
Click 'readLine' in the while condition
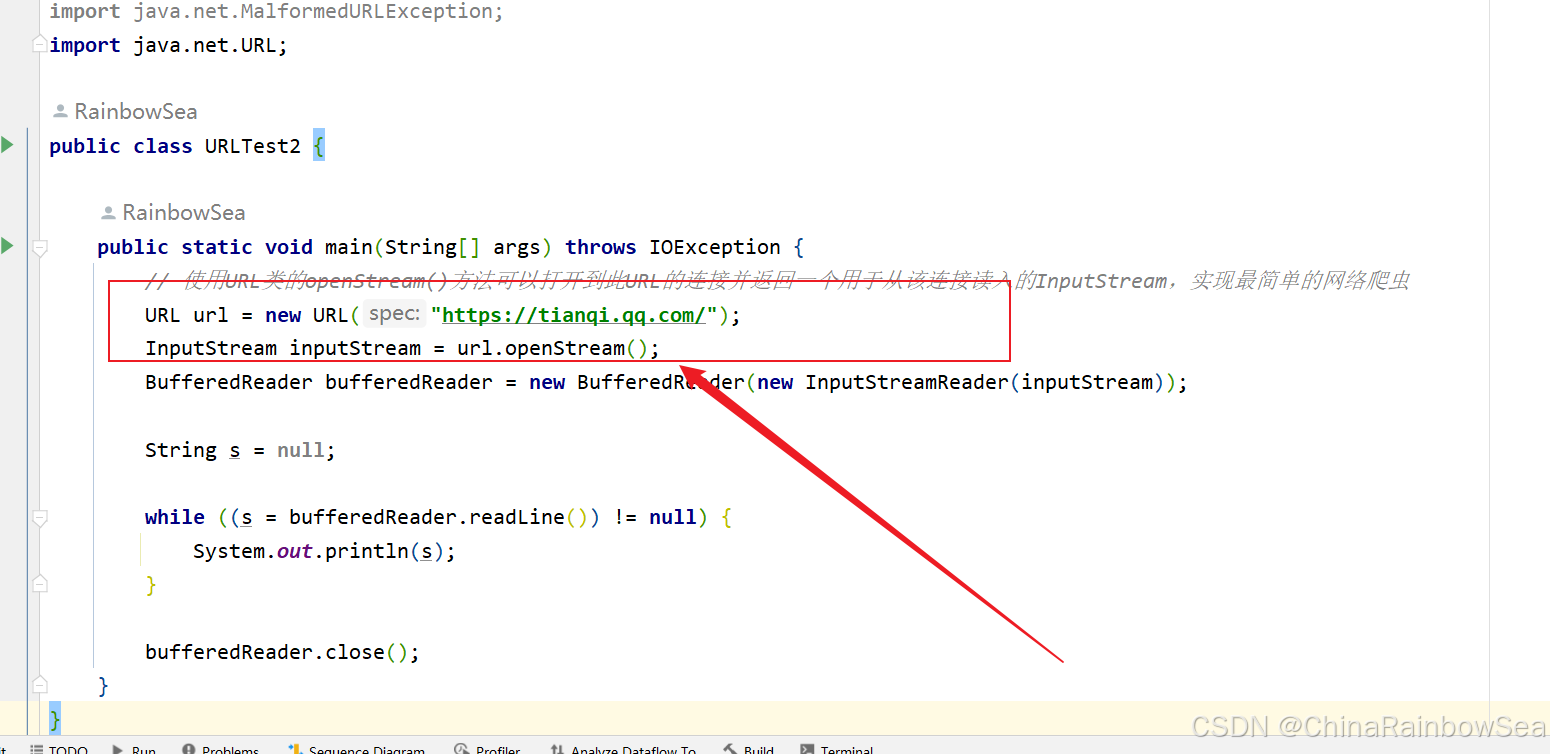tap(517, 517)
